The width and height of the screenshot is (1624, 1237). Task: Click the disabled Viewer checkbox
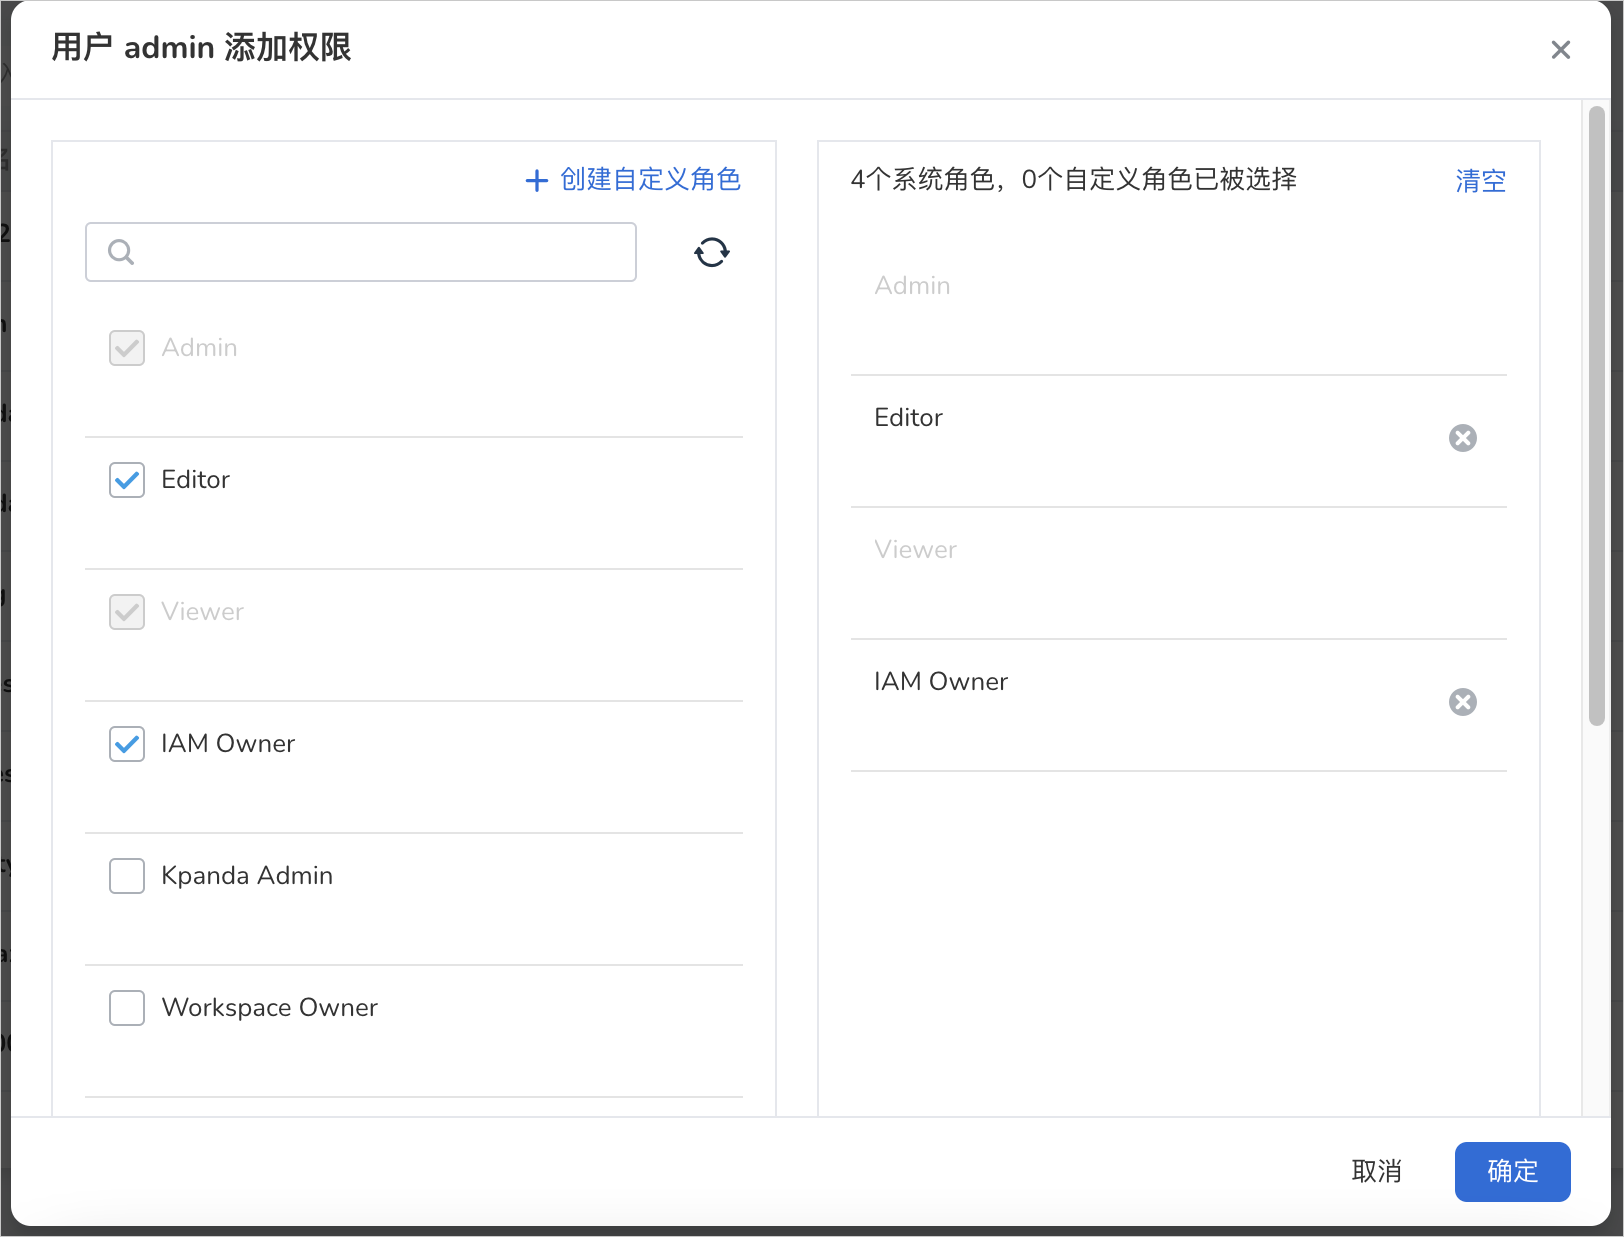[x=127, y=612]
